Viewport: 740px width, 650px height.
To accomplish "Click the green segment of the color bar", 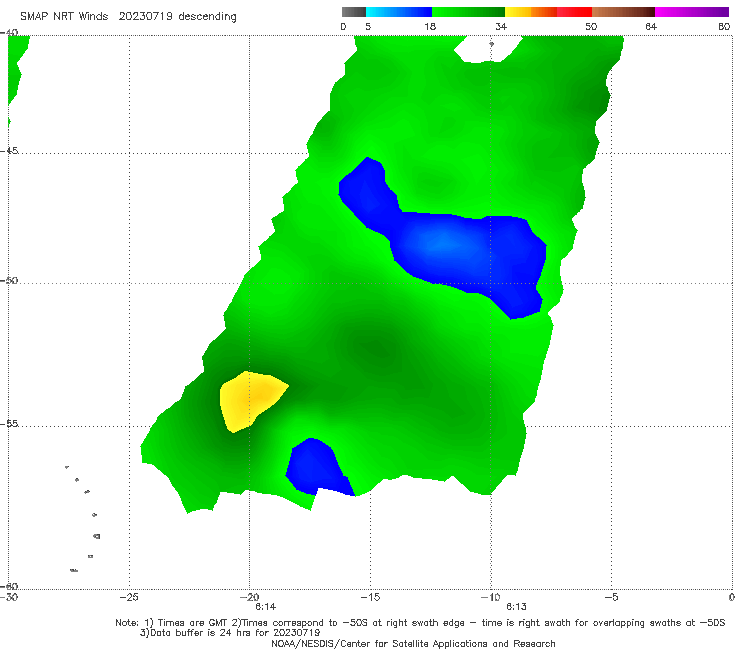I will point(468,12).
